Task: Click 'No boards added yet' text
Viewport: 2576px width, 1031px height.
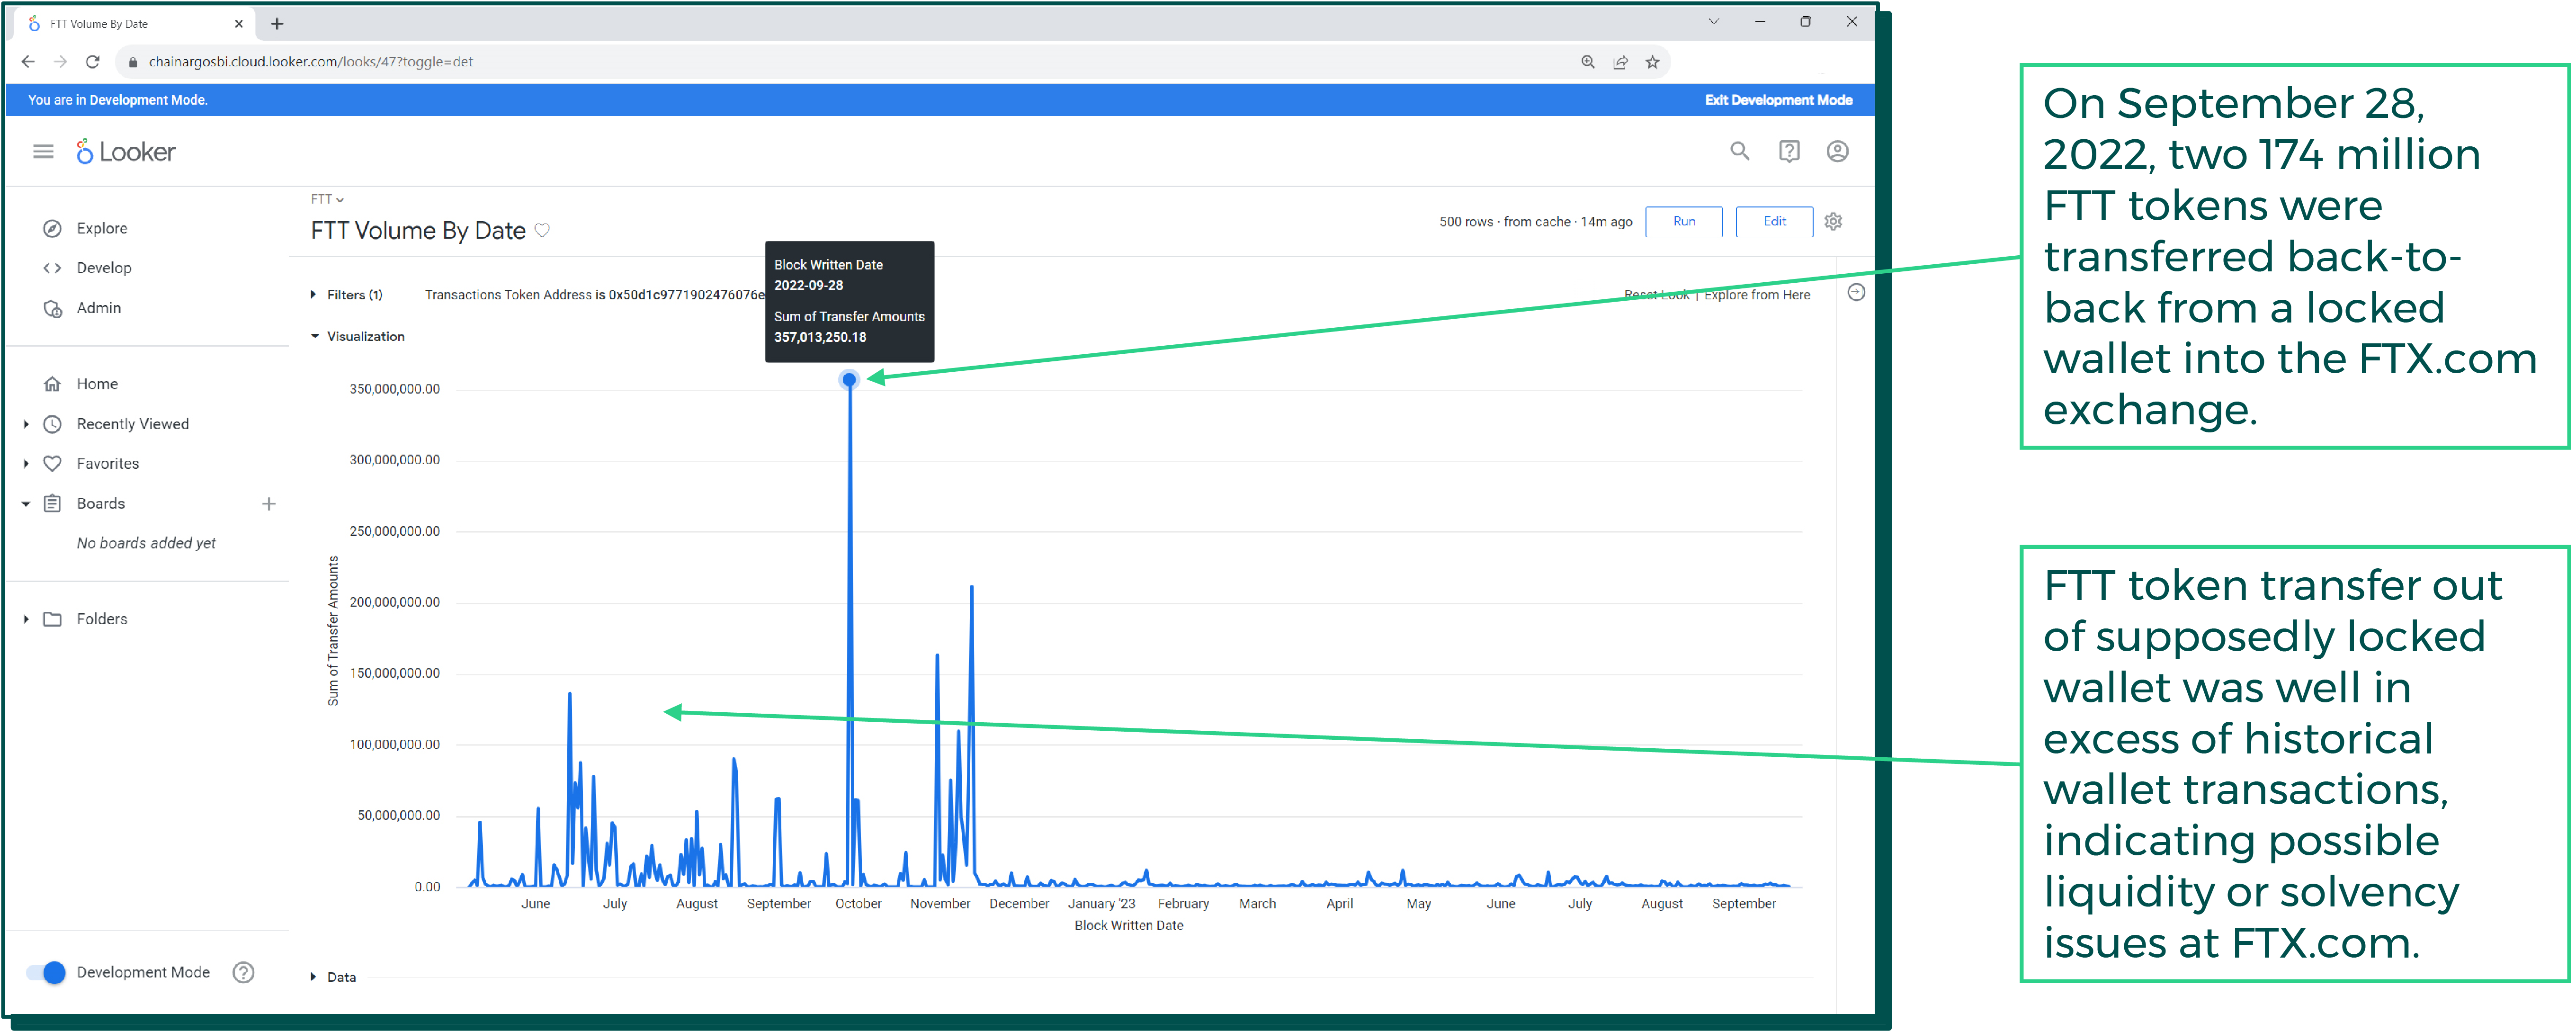Action: pyautogui.click(x=146, y=543)
